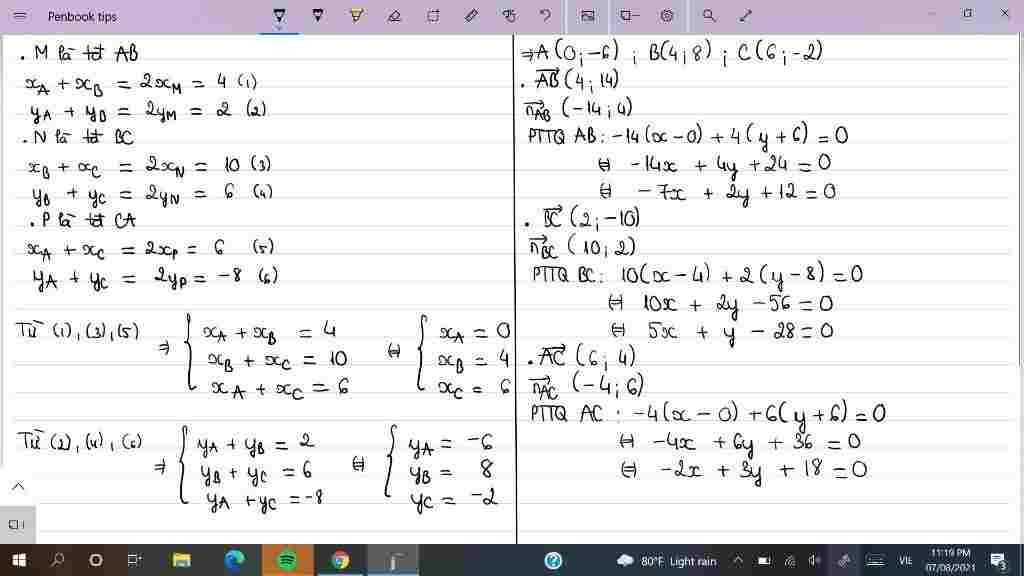
Task: Open search with the magnifier icon
Action: 709,16
